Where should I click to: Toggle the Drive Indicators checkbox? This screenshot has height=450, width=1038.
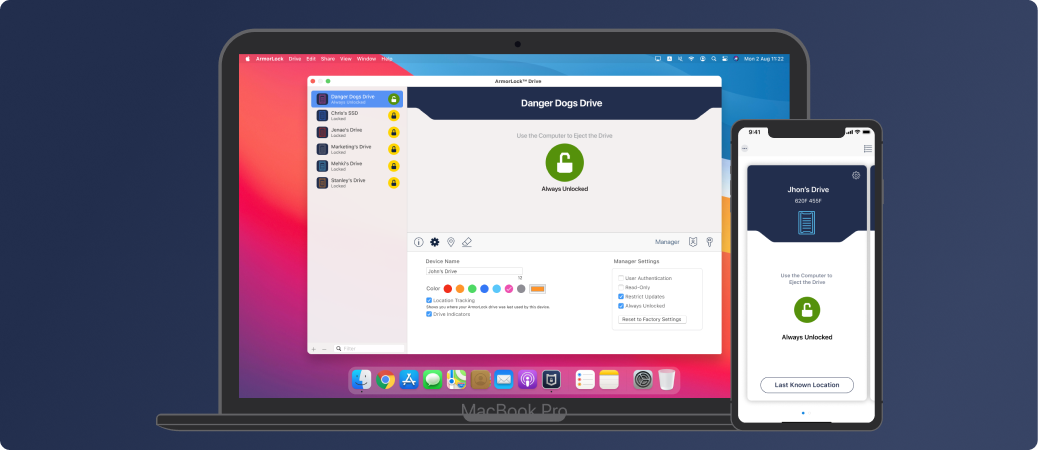click(429, 314)
